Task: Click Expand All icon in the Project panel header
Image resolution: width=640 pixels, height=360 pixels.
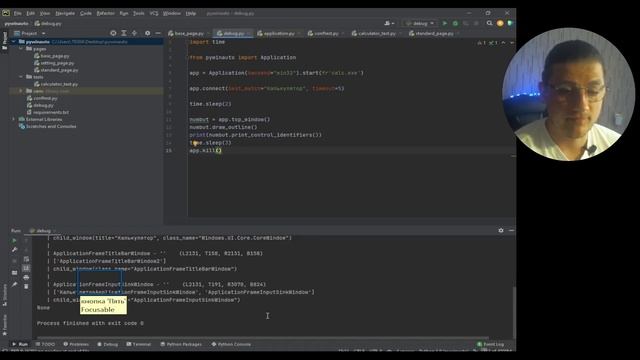Action: click(124, 33)
